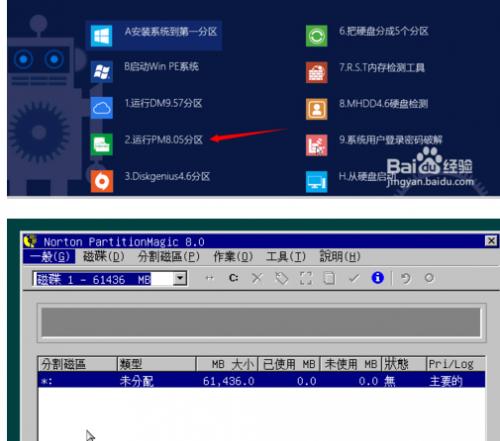Open the 分割磁區(P) menu
The height and width of the screenshot is (441, 500).
click(169, 257)
